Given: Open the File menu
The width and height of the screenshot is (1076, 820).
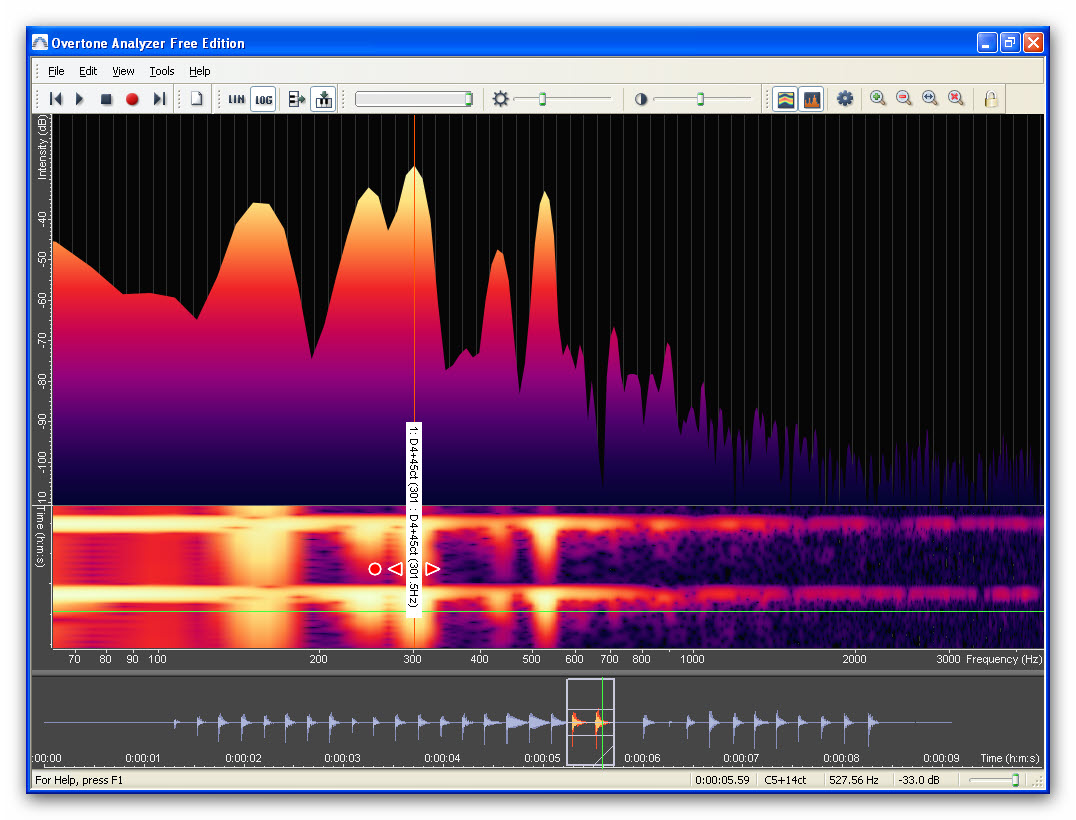Looking at the screenshot, I should (56, 71).
